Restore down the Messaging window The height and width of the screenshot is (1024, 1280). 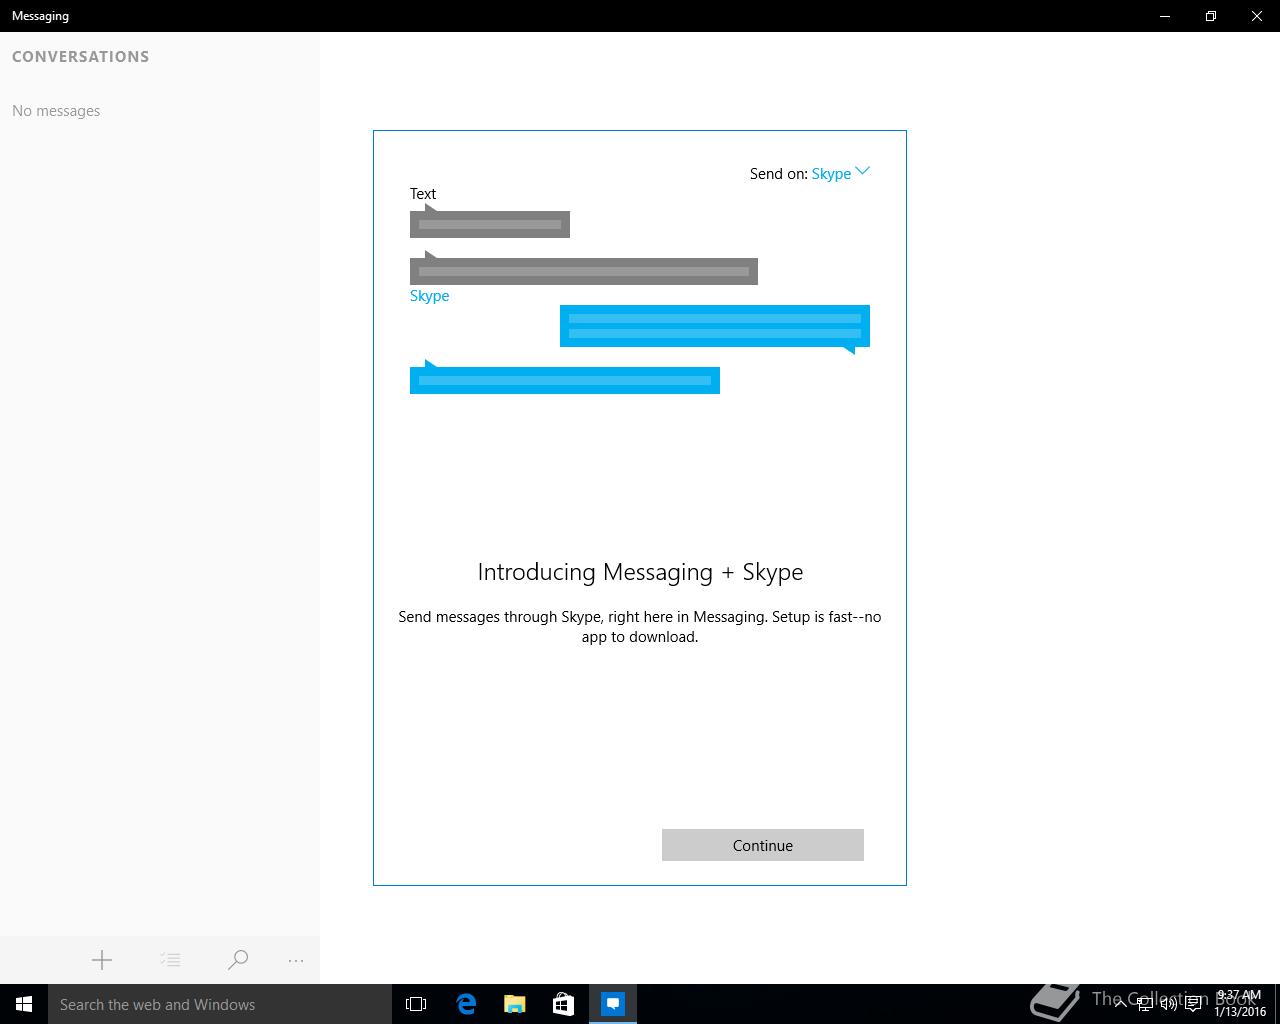tap(1211, 16)
